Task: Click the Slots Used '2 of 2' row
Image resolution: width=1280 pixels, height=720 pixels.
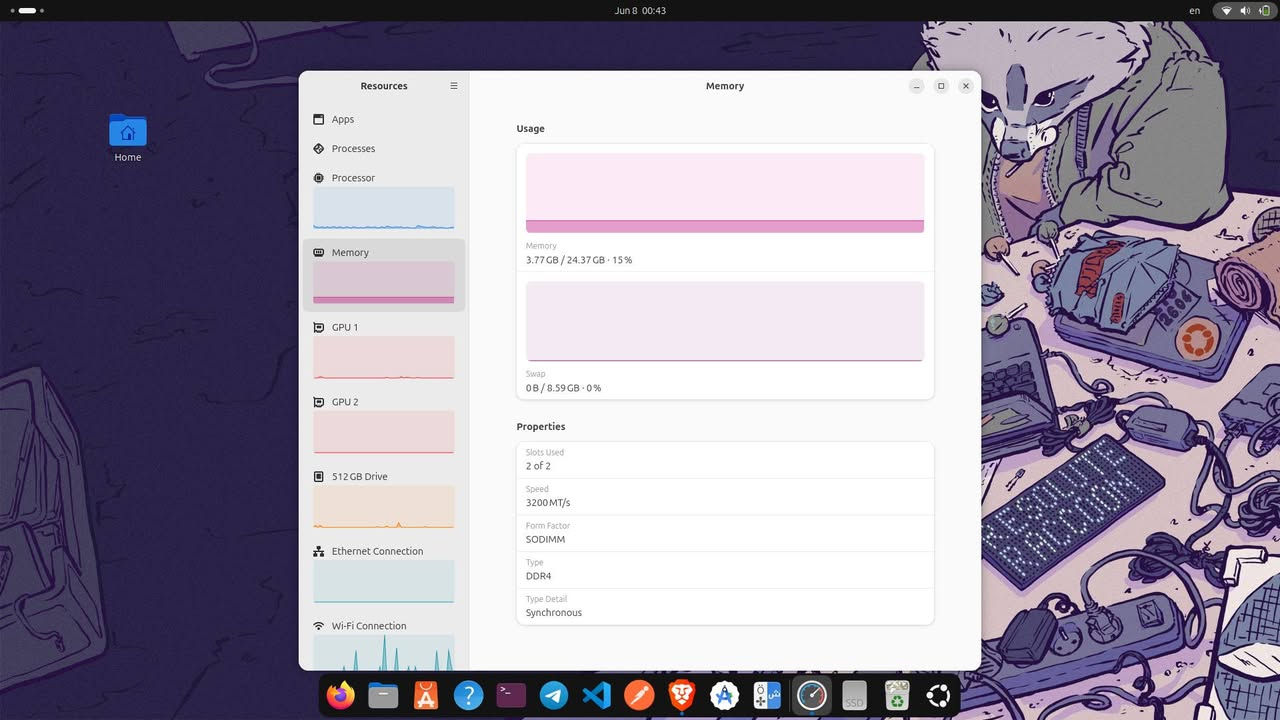Action: [x=725, y=460]
